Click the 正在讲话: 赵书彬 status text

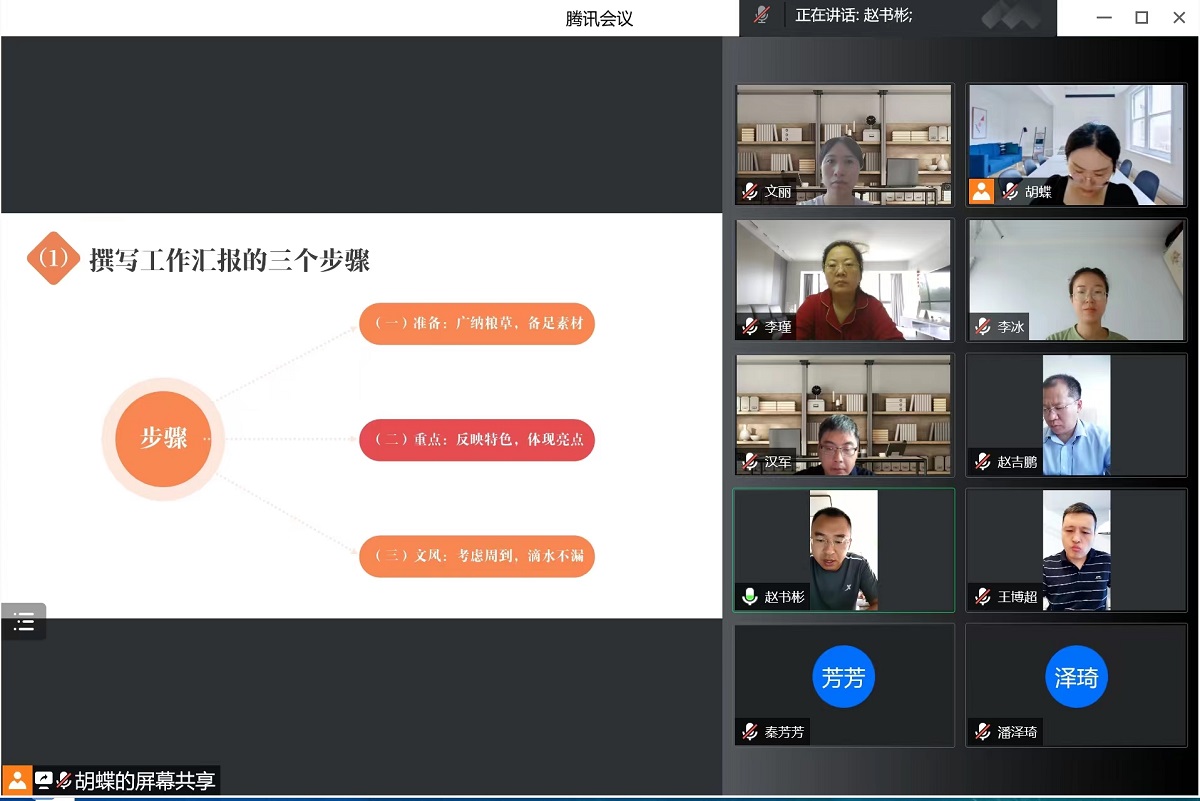point(854,15)
